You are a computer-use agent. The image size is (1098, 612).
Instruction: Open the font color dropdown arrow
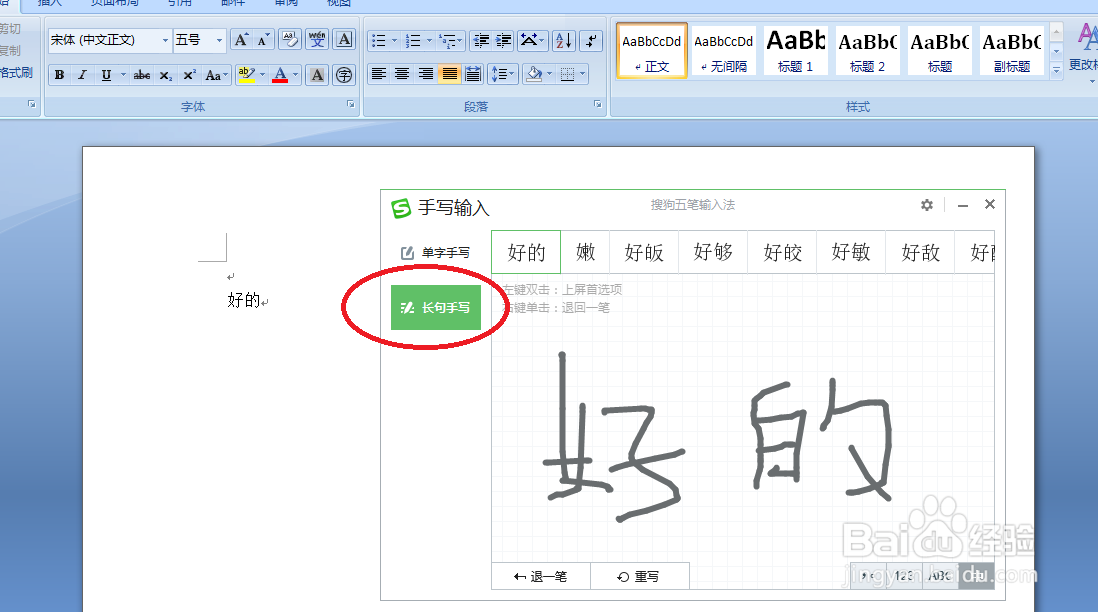295,74
